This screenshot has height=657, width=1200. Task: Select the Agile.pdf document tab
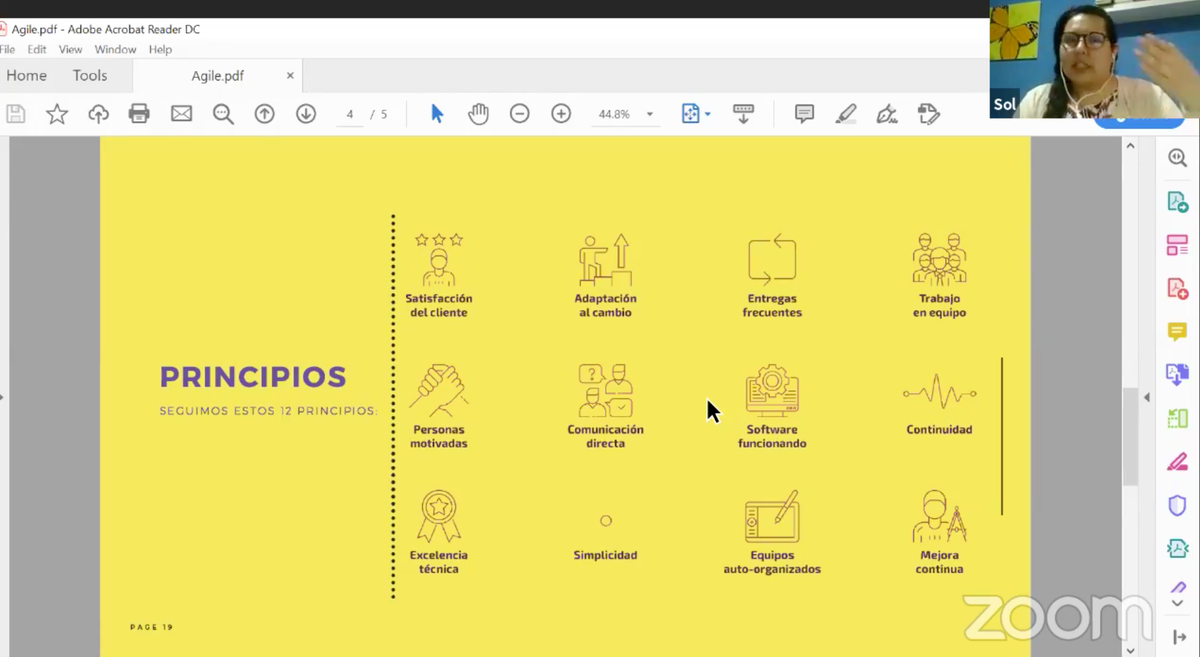[217, 75]
